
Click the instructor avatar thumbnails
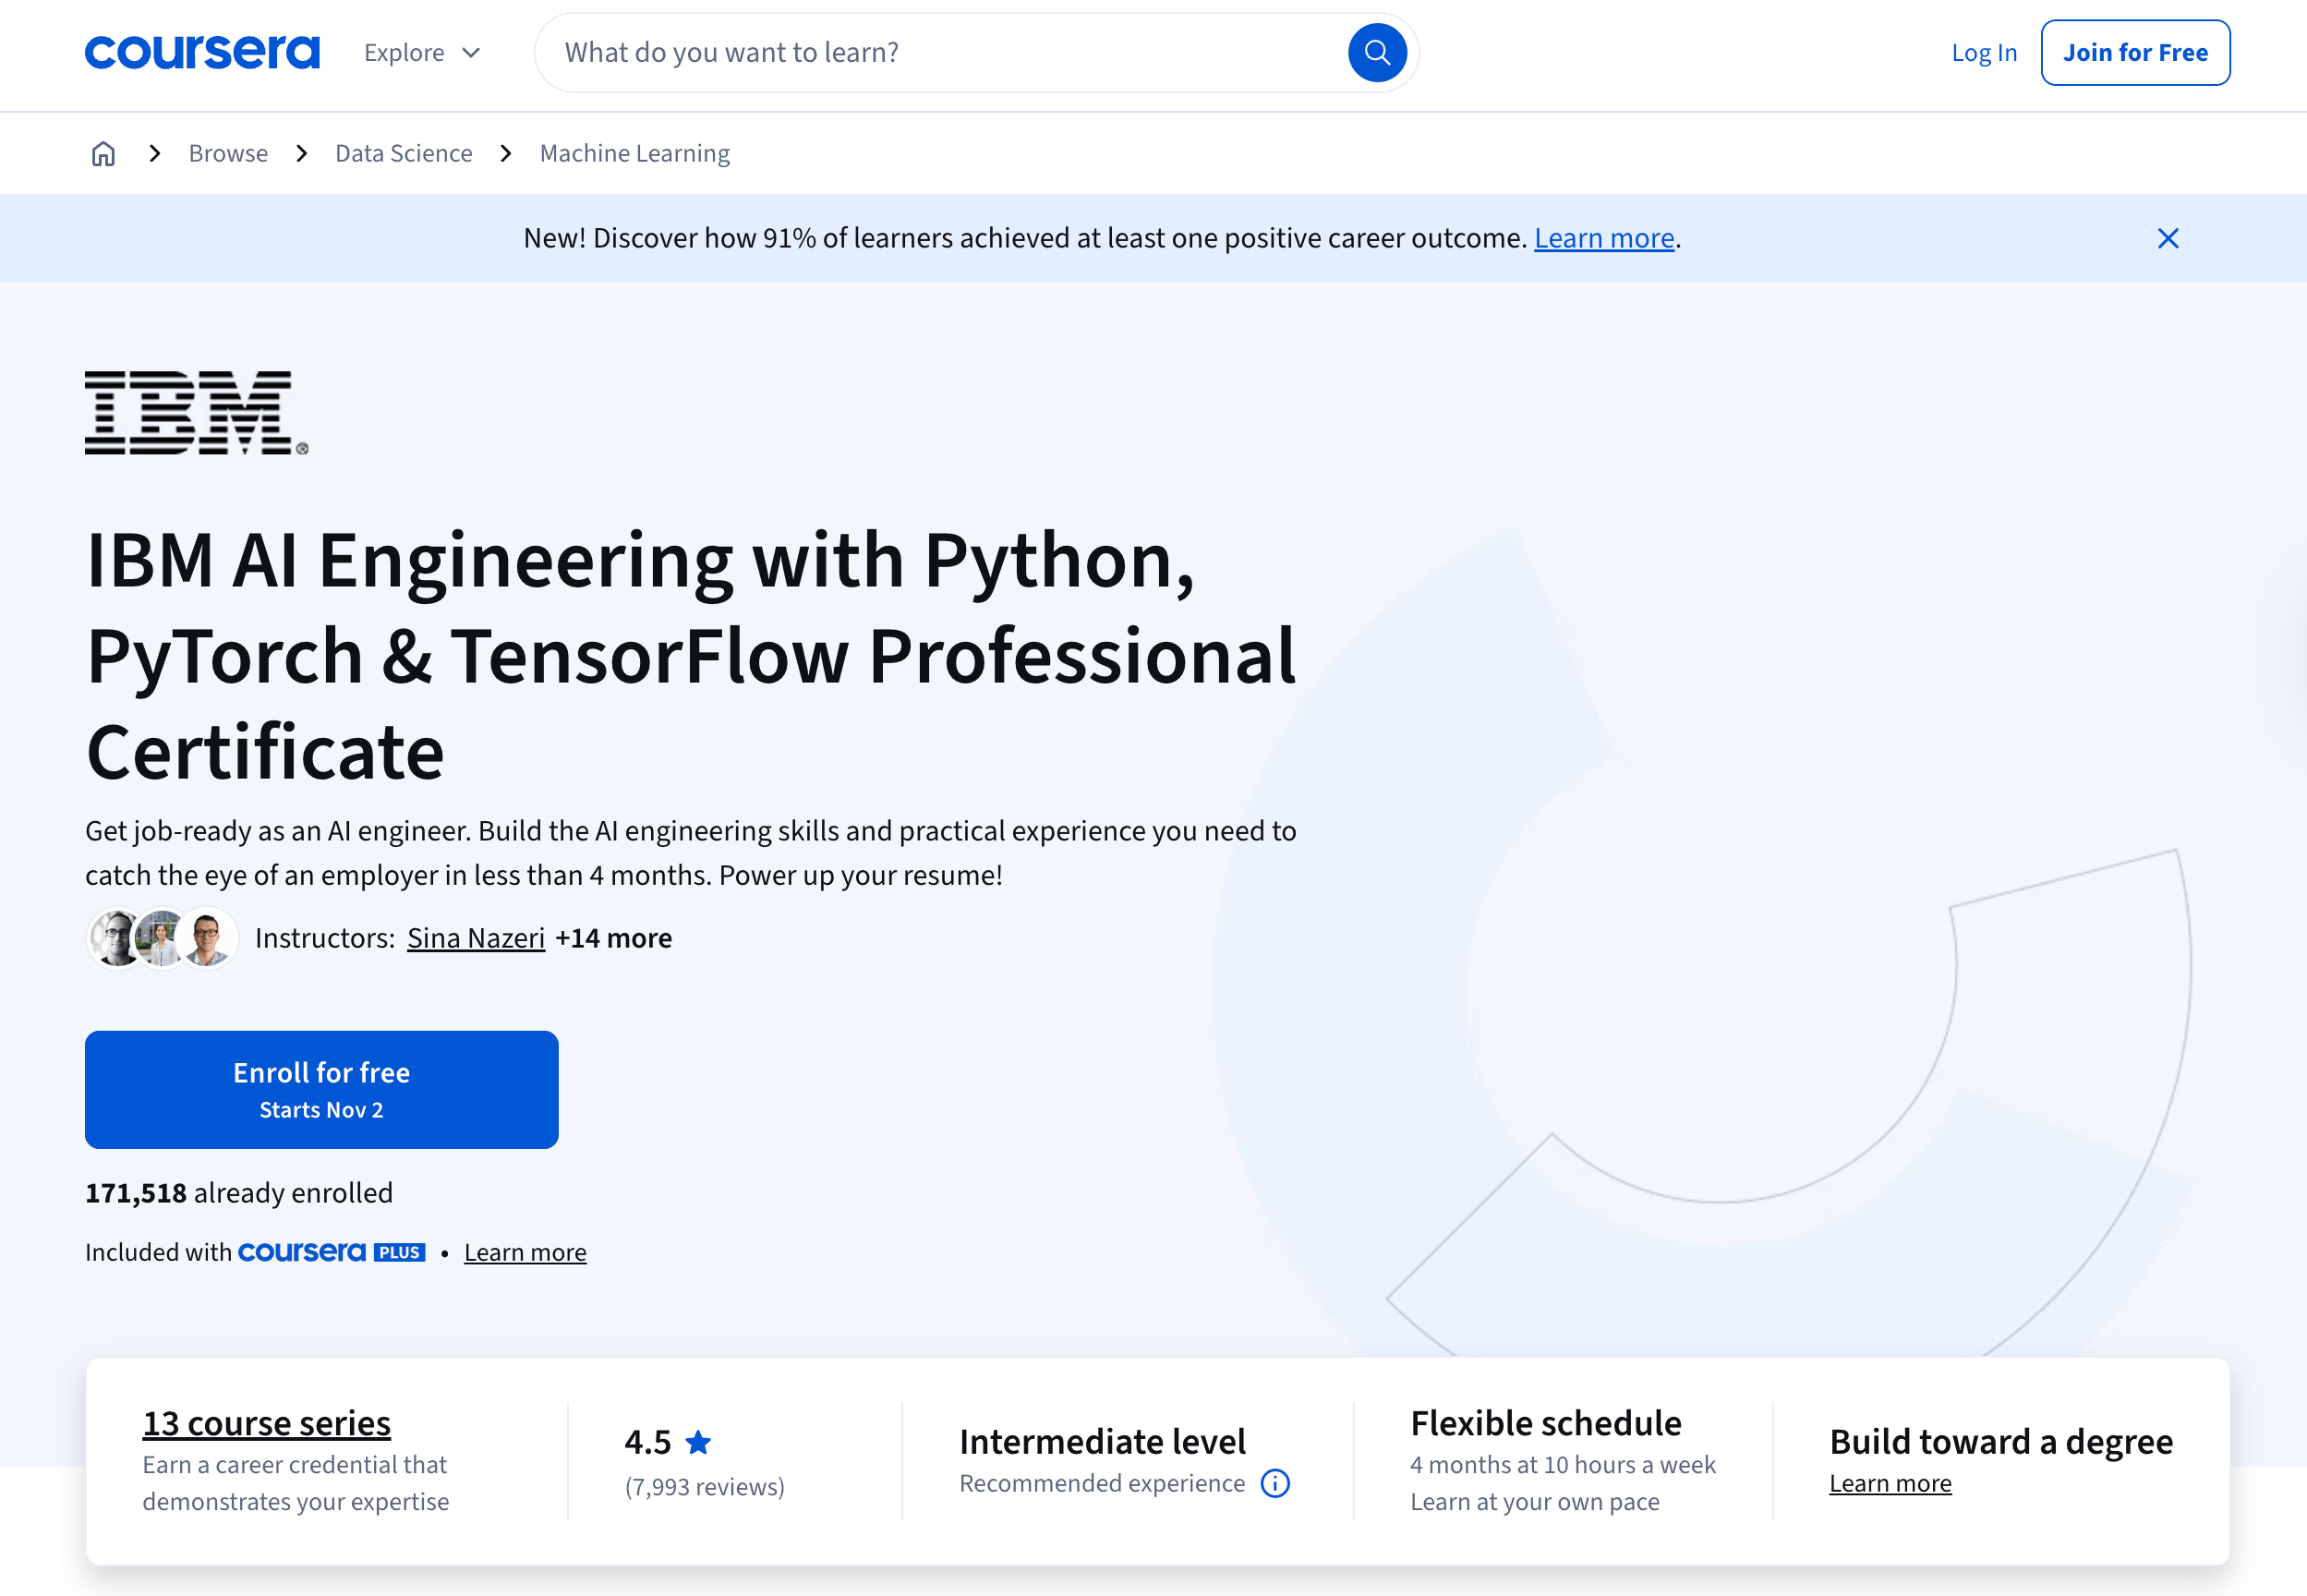(x=162, y=937)
